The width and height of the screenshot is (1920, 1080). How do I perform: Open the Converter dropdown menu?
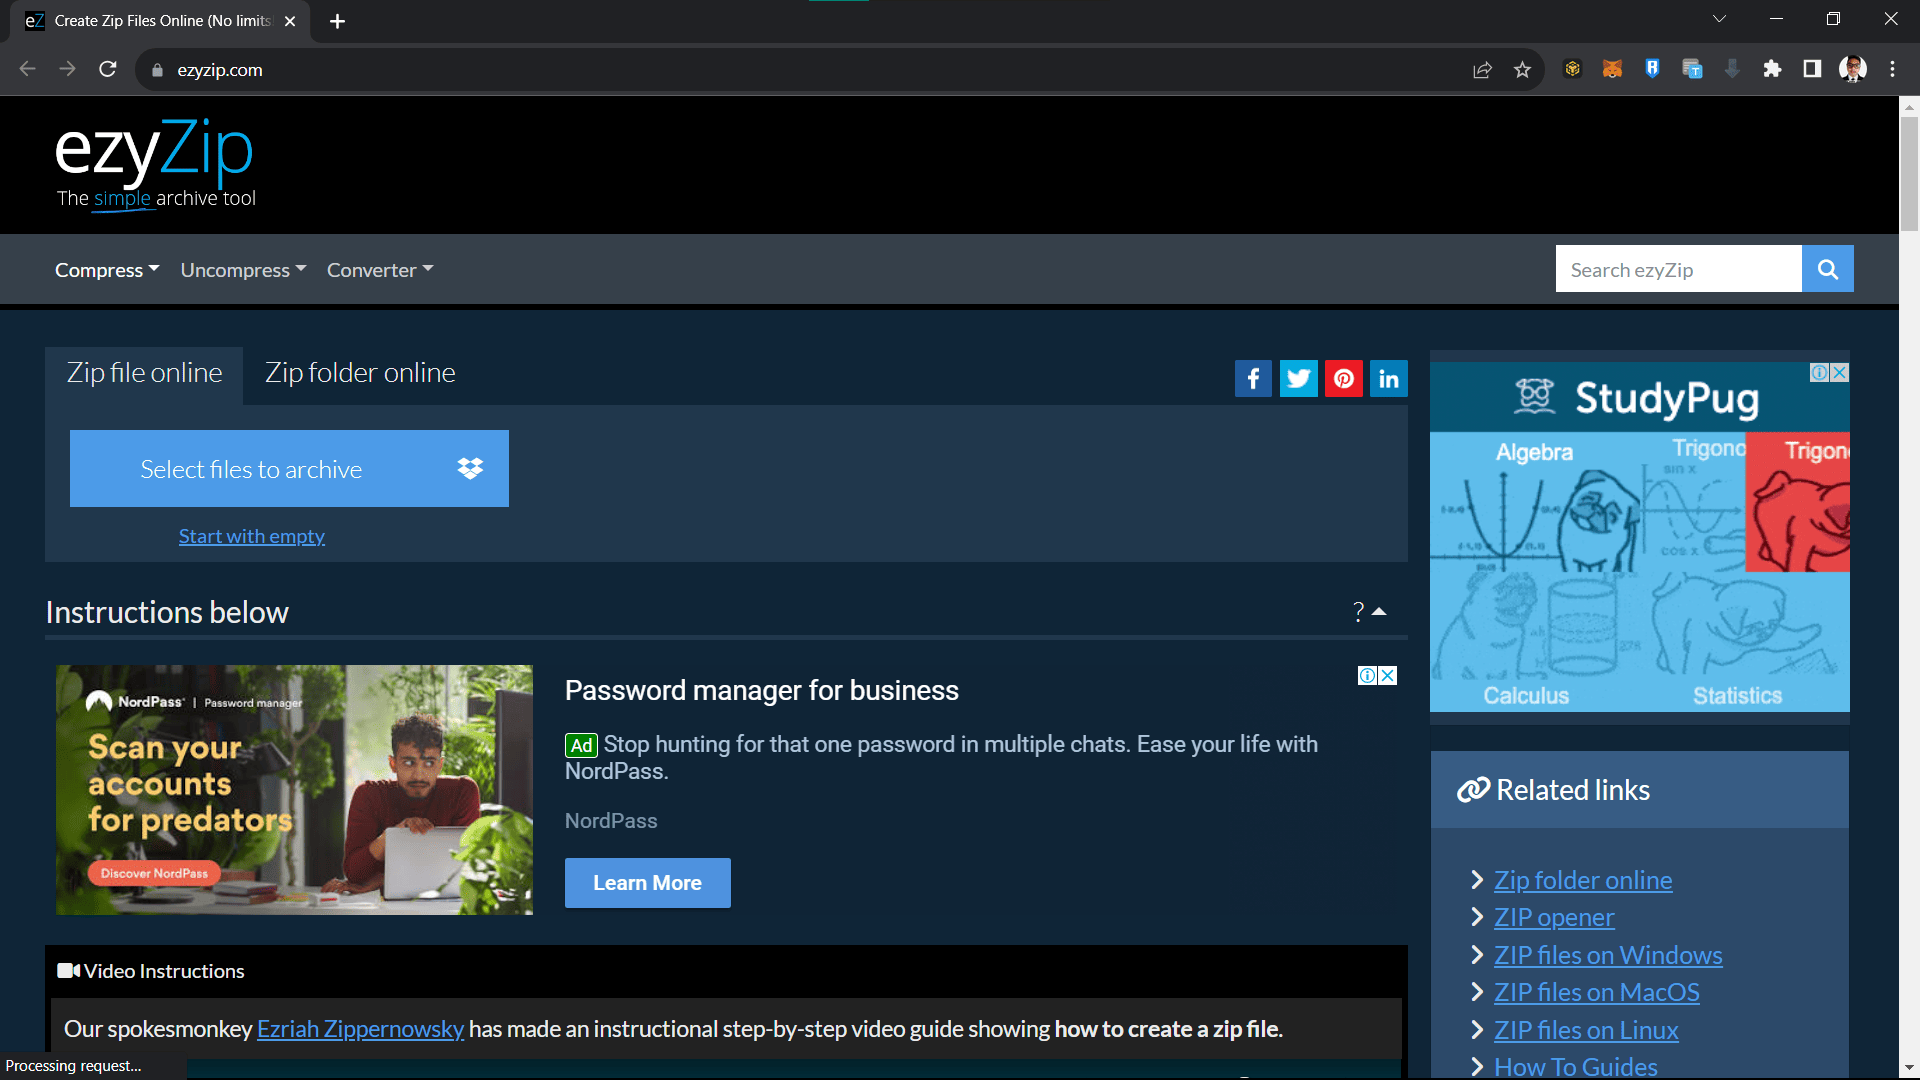379,269
